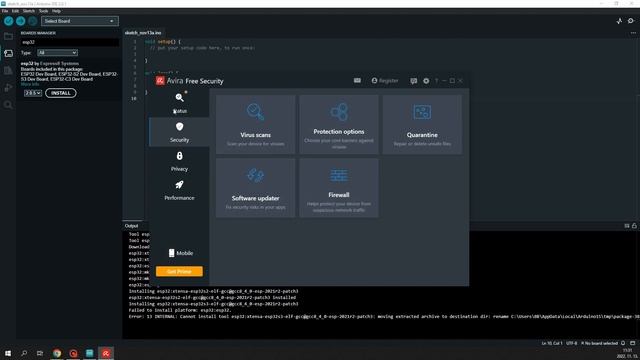Open the Help menu
The height and width of the screenshot is (360, 640).
56,11
